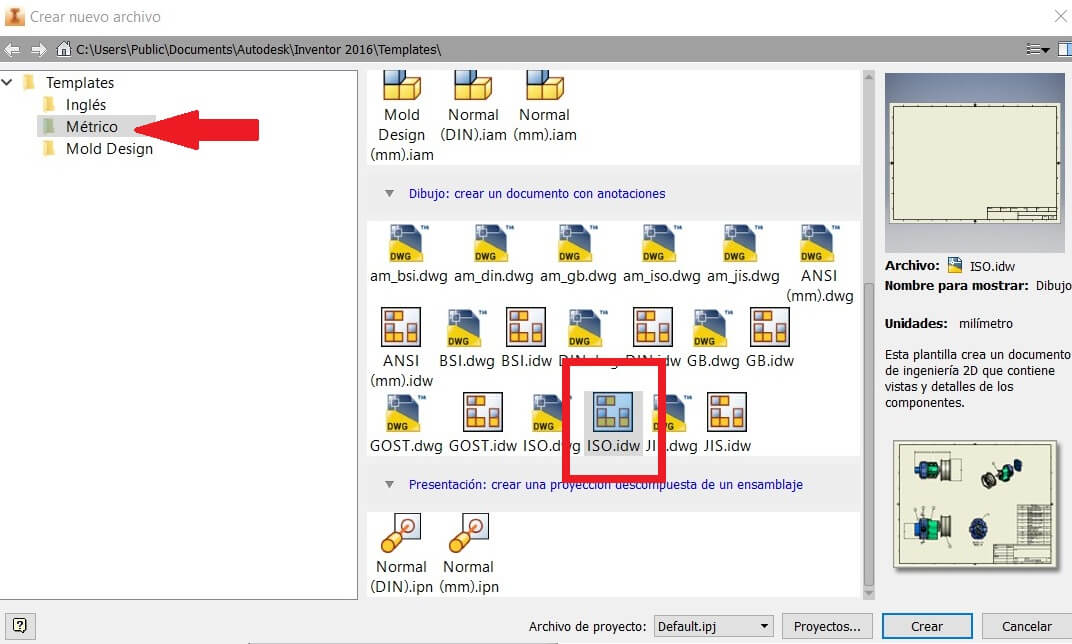Choose the am_bsi.dwg drawing template

(x=408, y=254)
